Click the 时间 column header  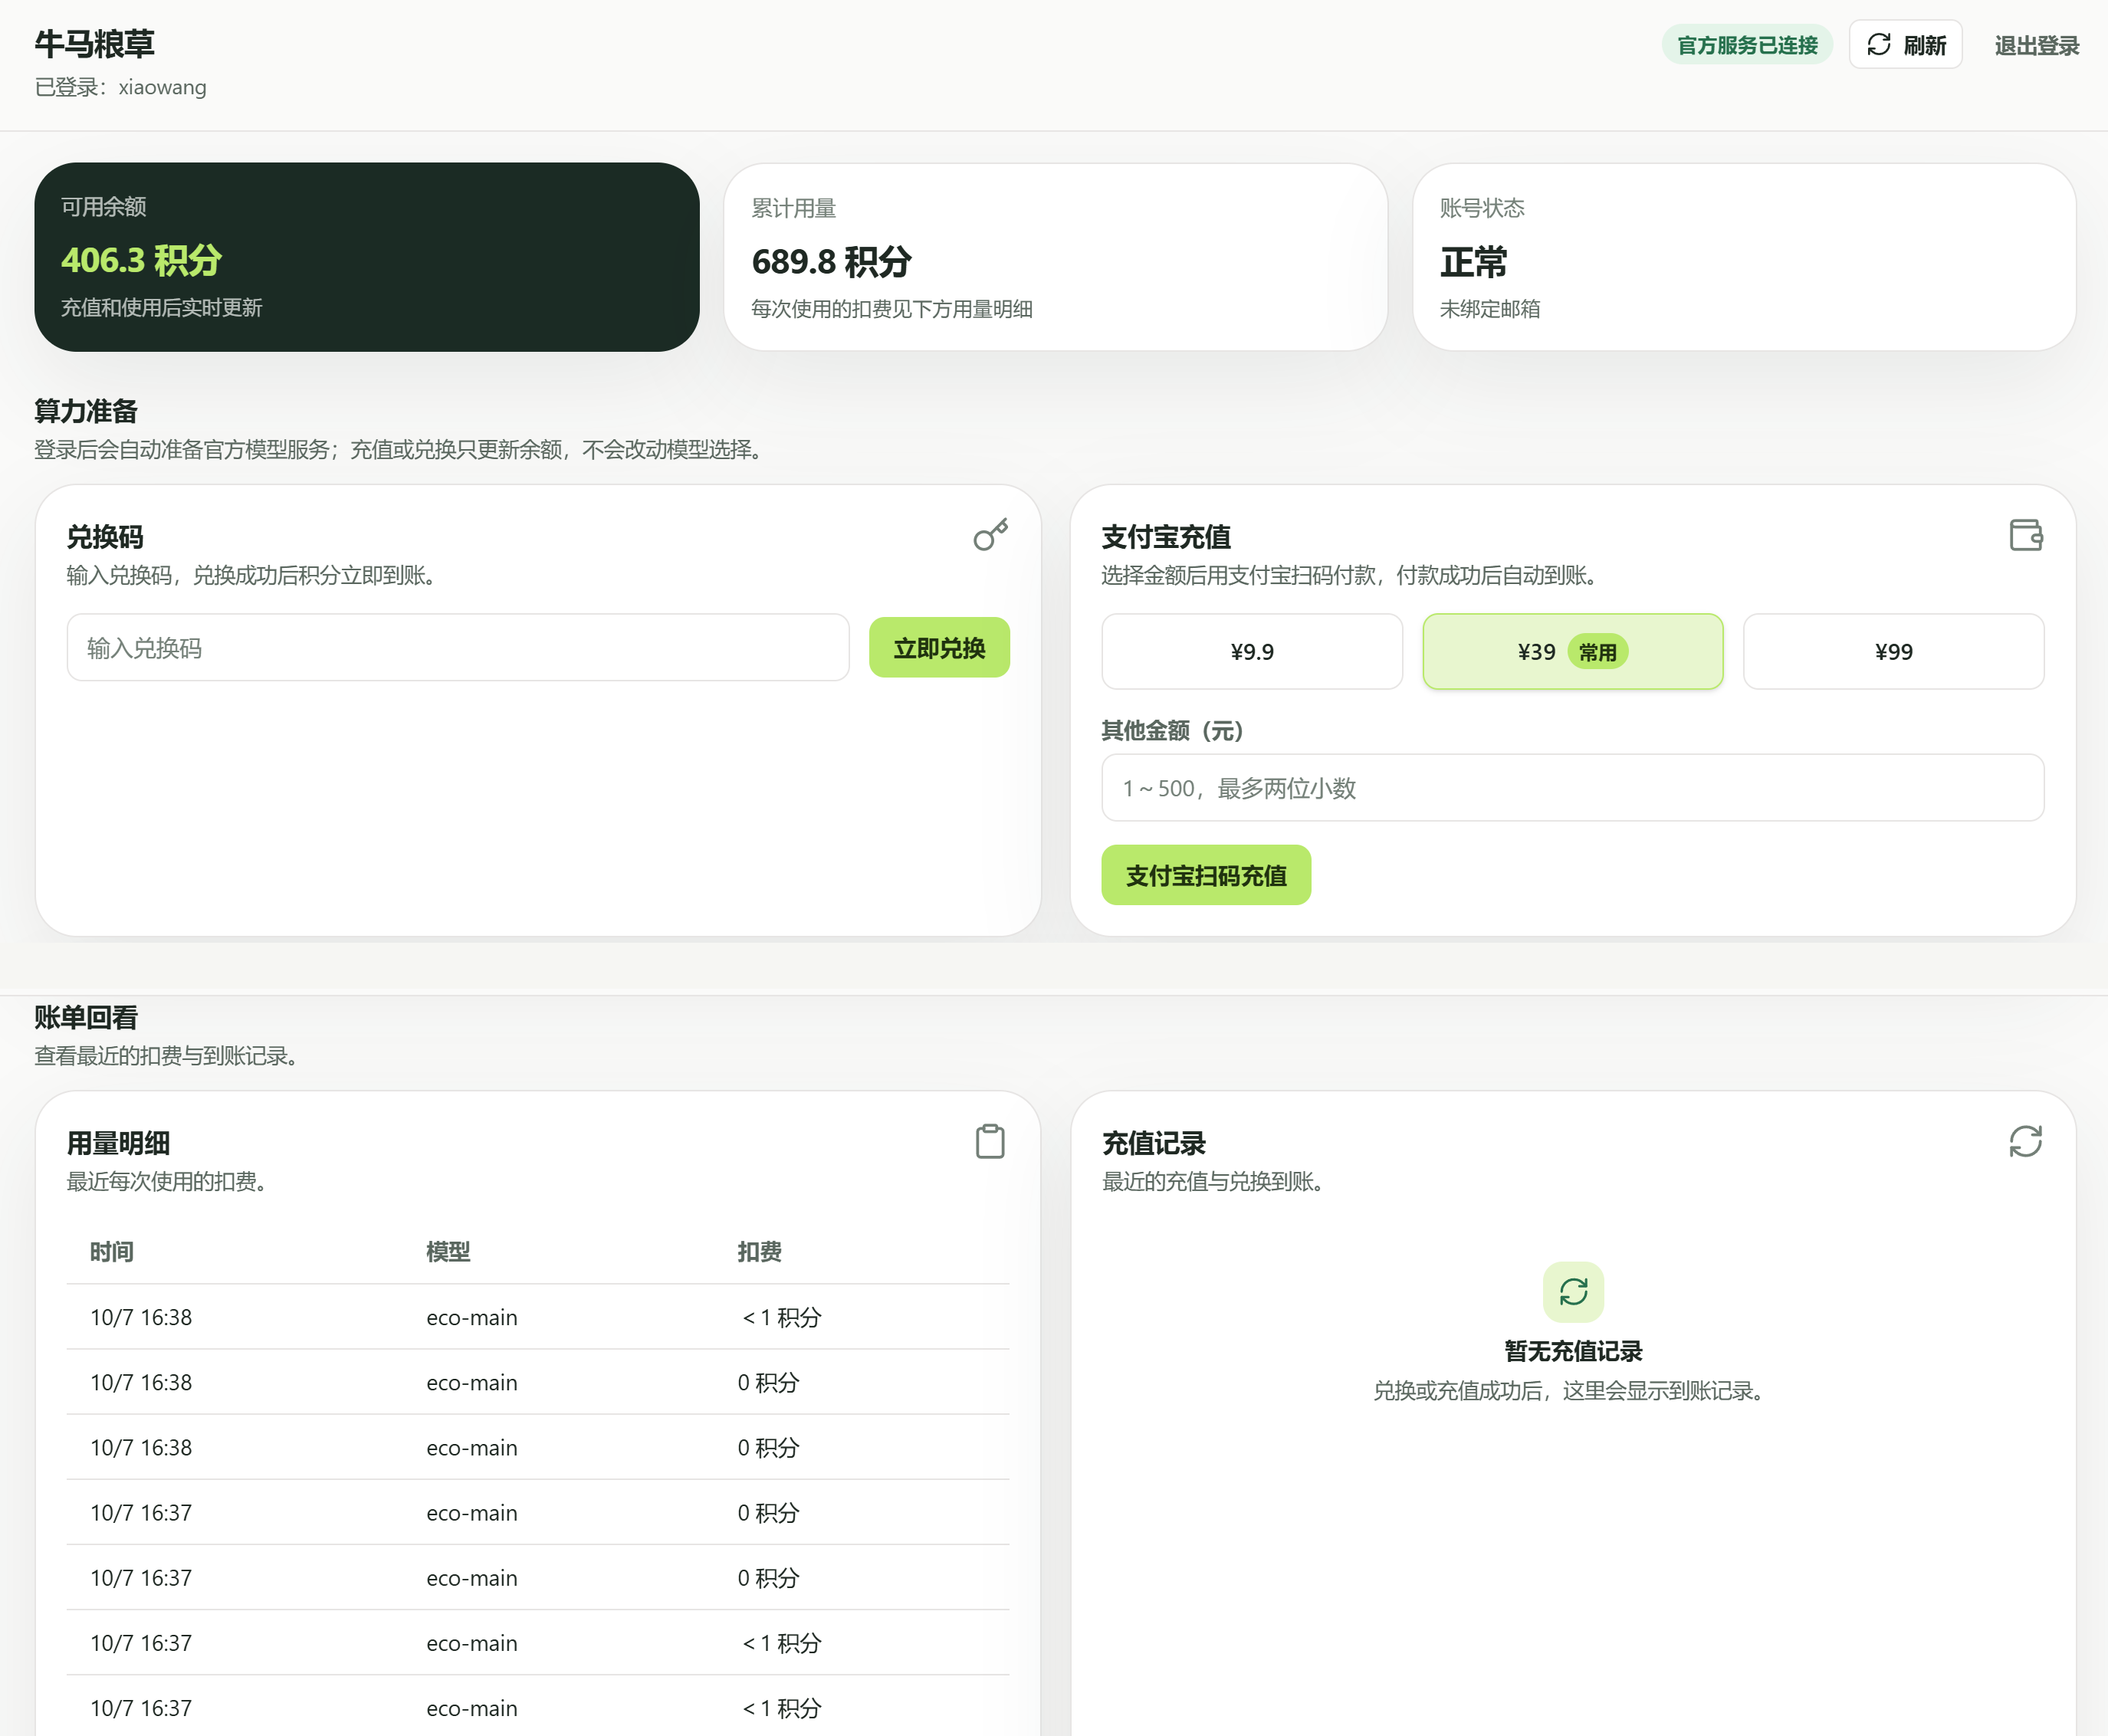click(x=112, y=1252)
